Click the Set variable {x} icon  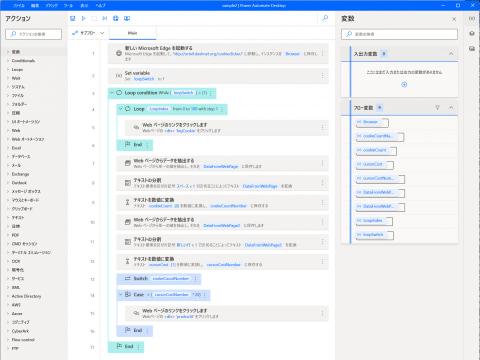119,76
